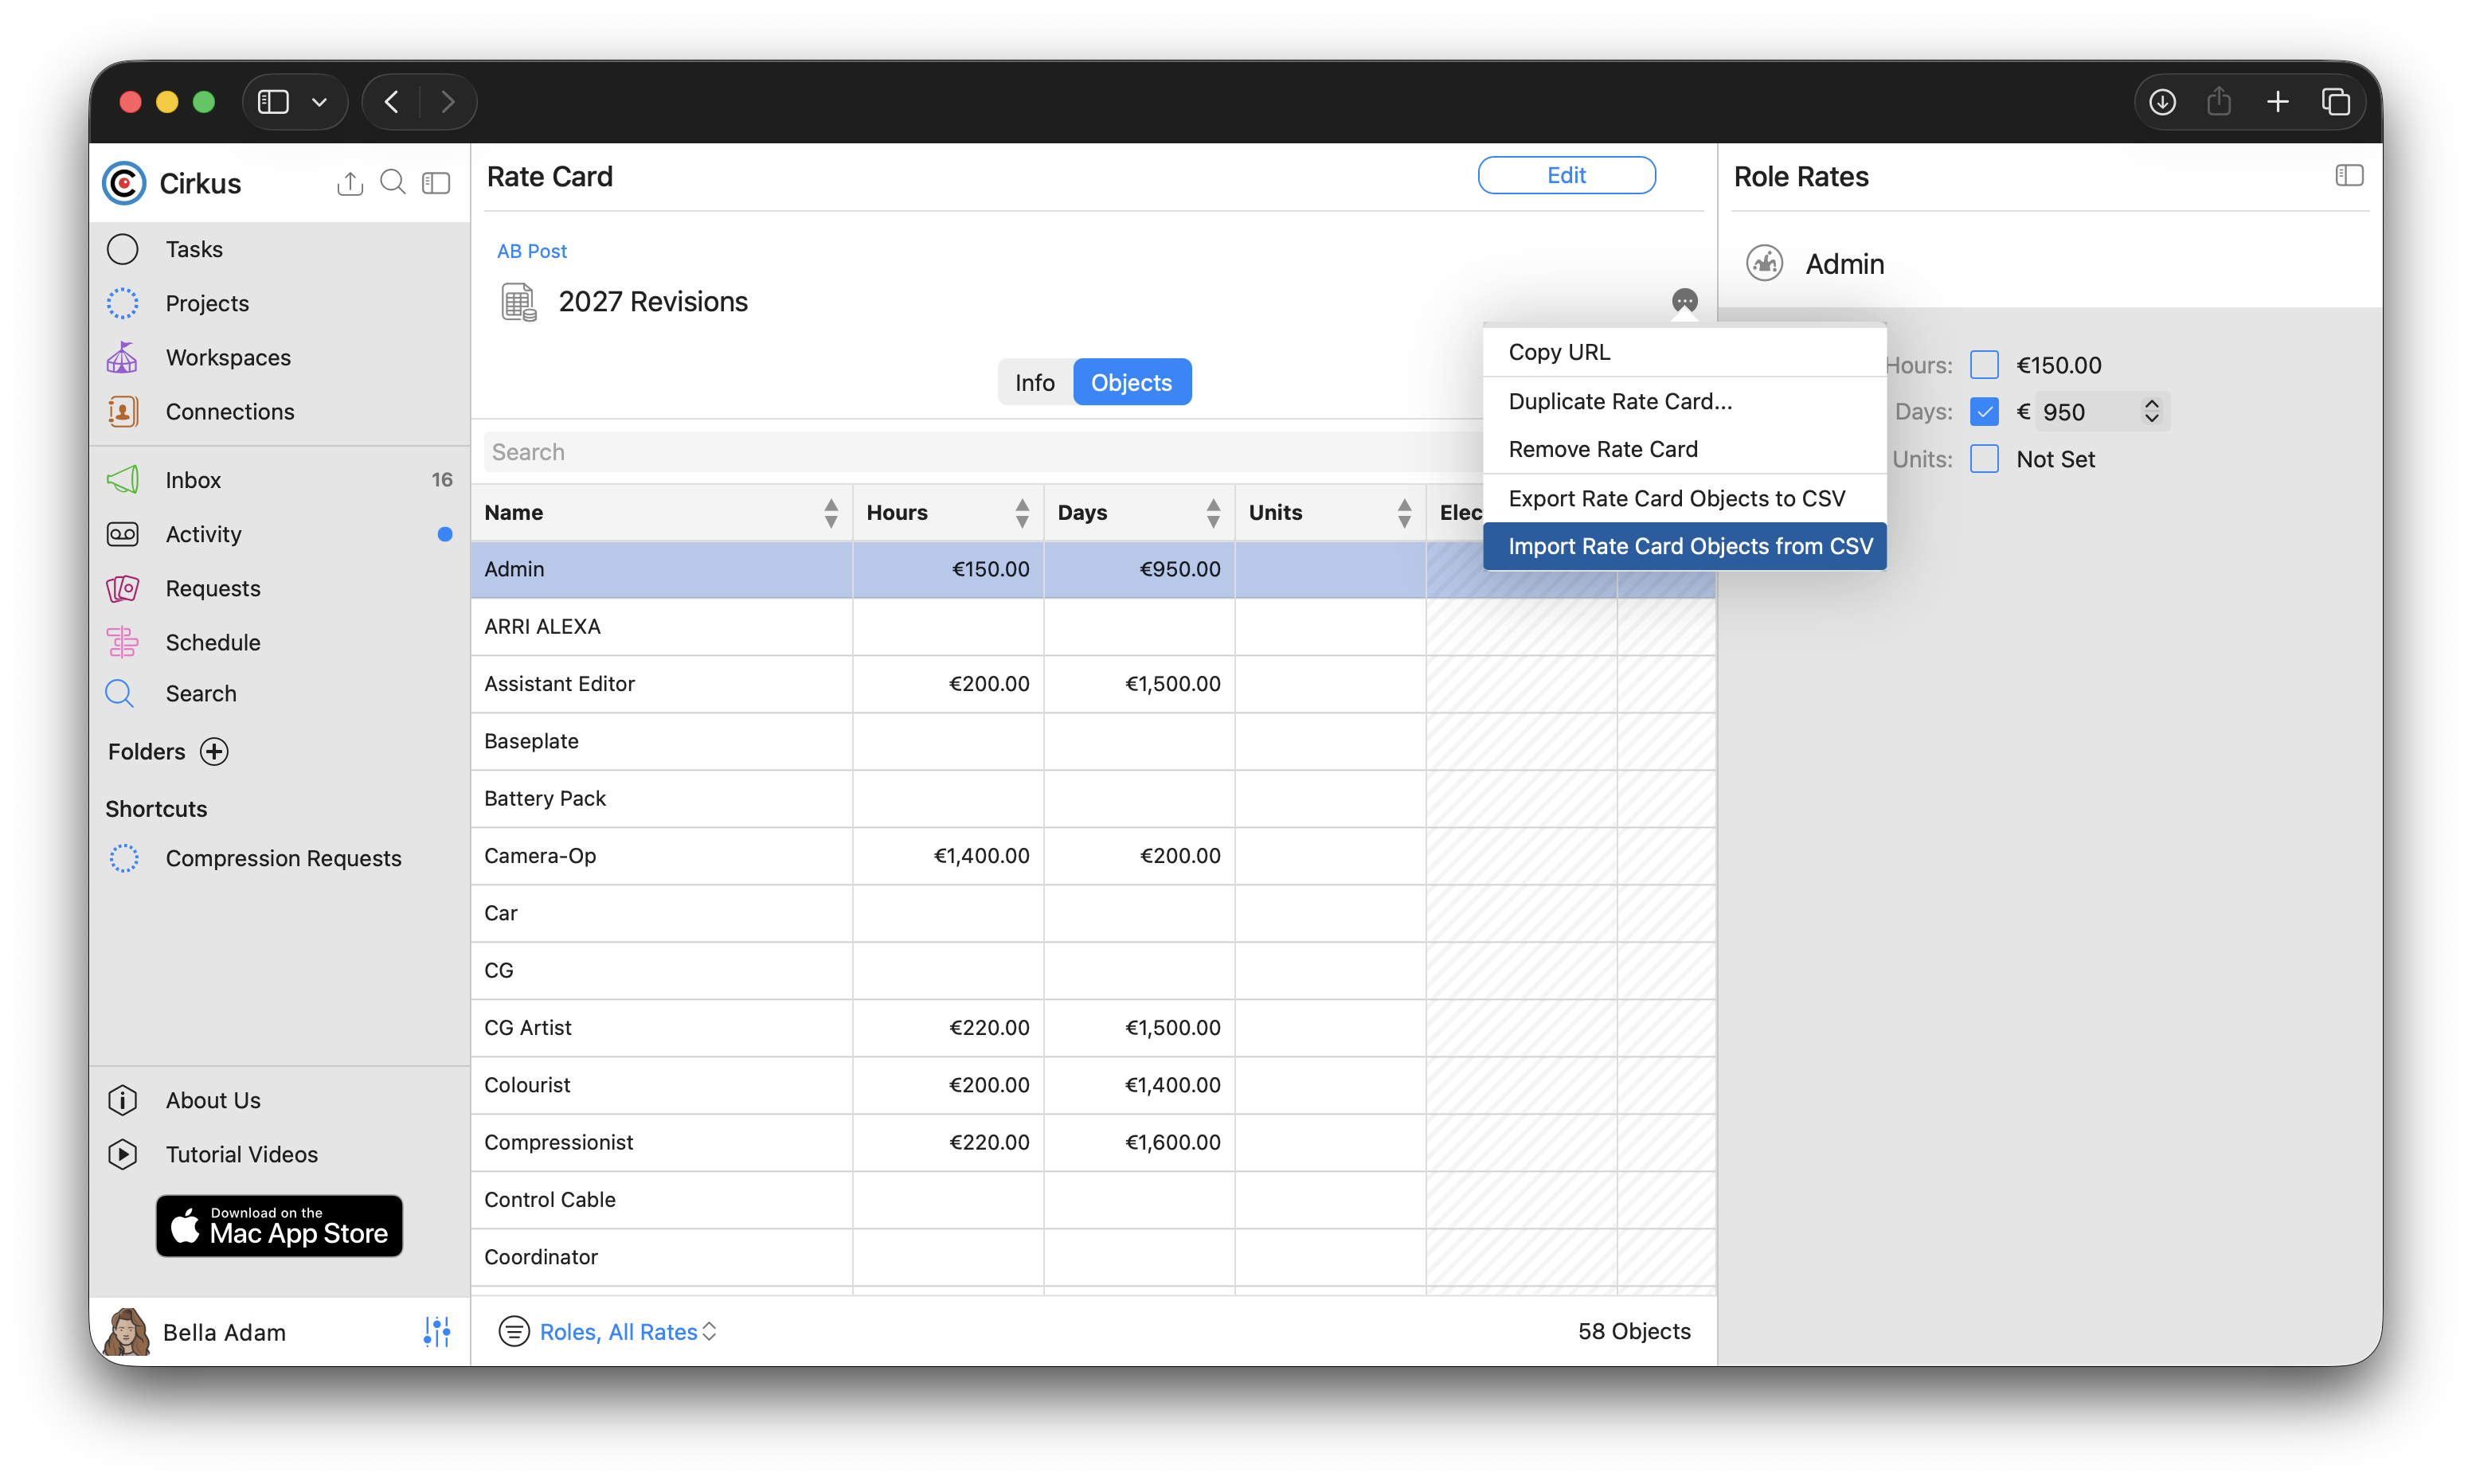
Task: Toggle the Hours rate checkbox
Action: click(1984, 365)
